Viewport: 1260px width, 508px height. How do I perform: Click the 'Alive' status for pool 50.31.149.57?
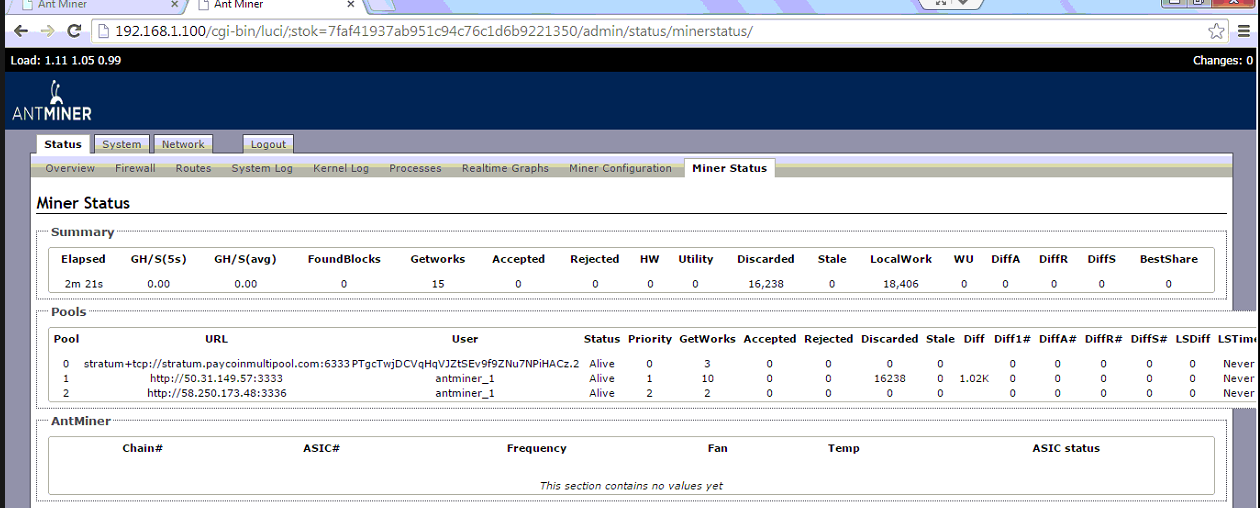click(x=602, y=379)
